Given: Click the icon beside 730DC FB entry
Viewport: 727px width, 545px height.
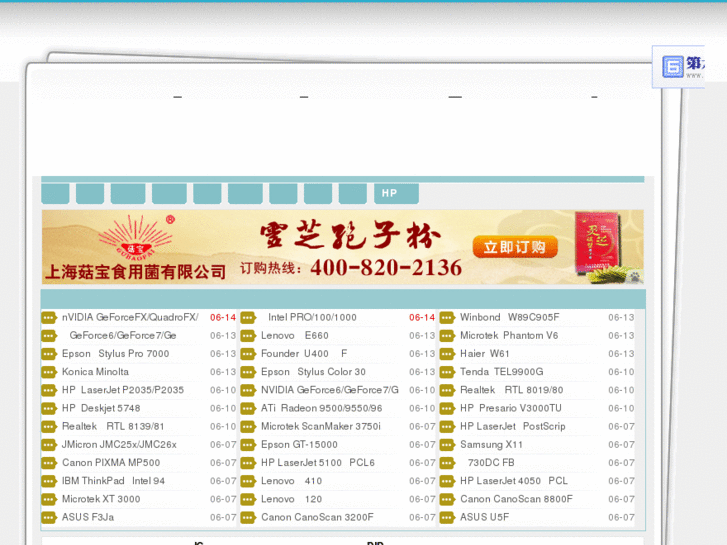Looking at the screenshot, I should click(447, 463).
